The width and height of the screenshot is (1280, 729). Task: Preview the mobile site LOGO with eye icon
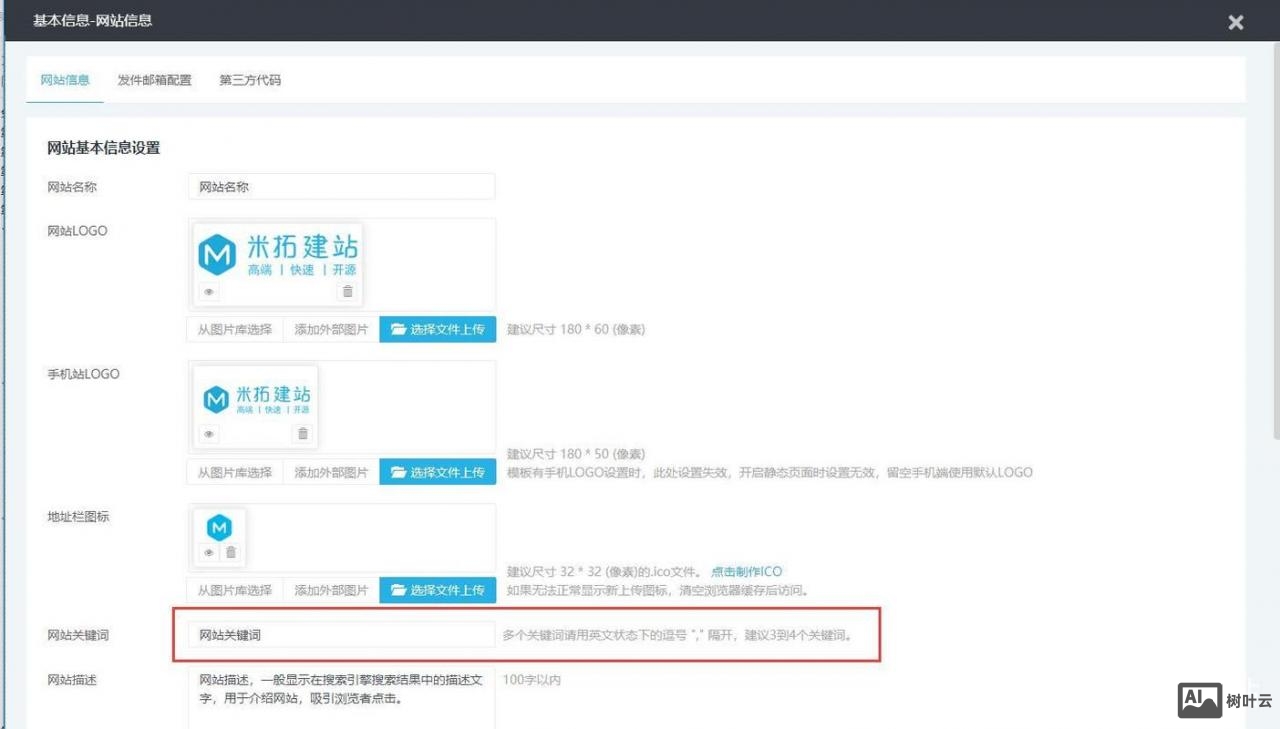208,433
